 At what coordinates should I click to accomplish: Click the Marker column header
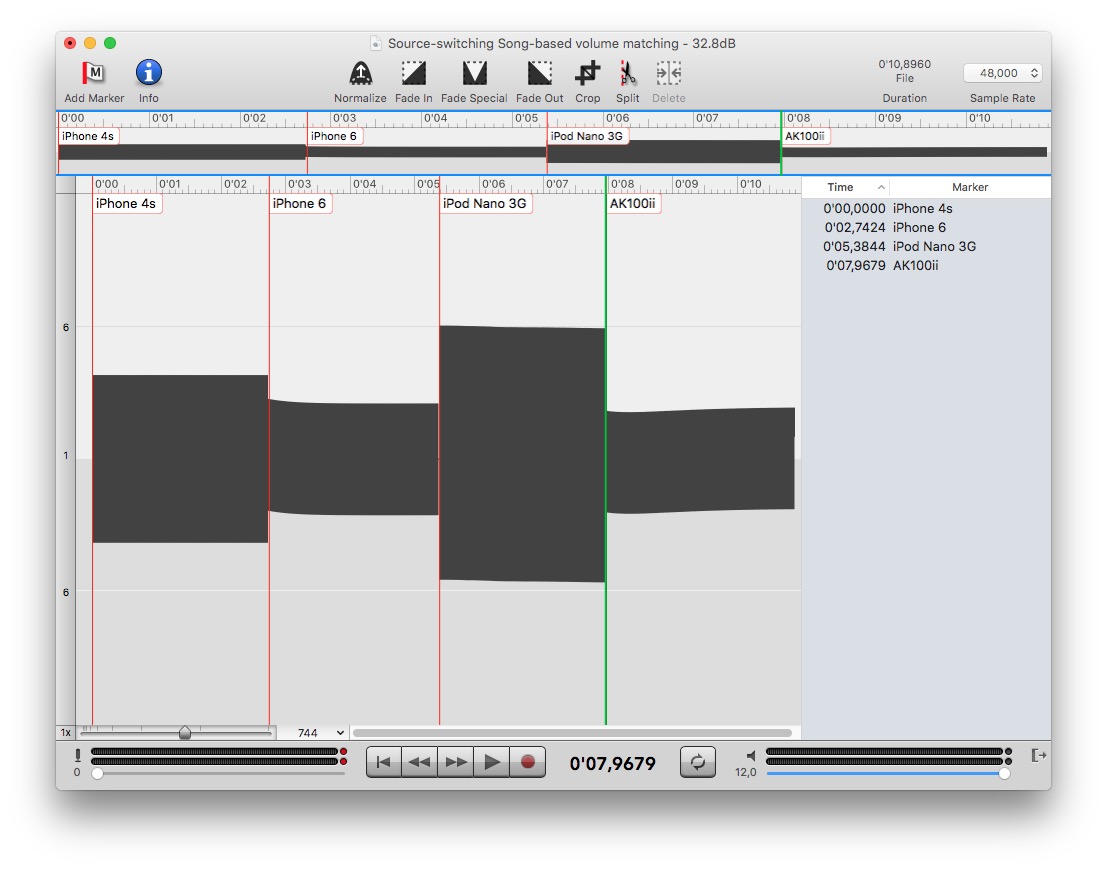click(969, 187)
